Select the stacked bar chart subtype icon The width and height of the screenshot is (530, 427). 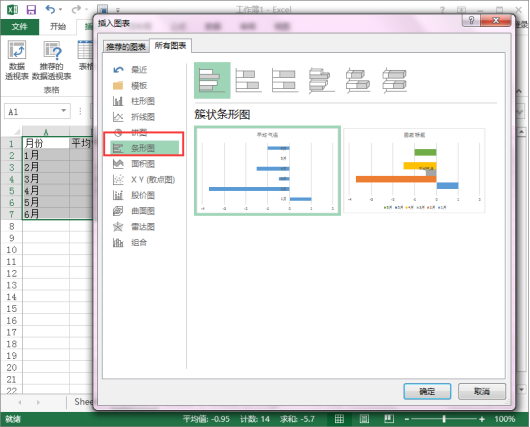coord(249,80)
